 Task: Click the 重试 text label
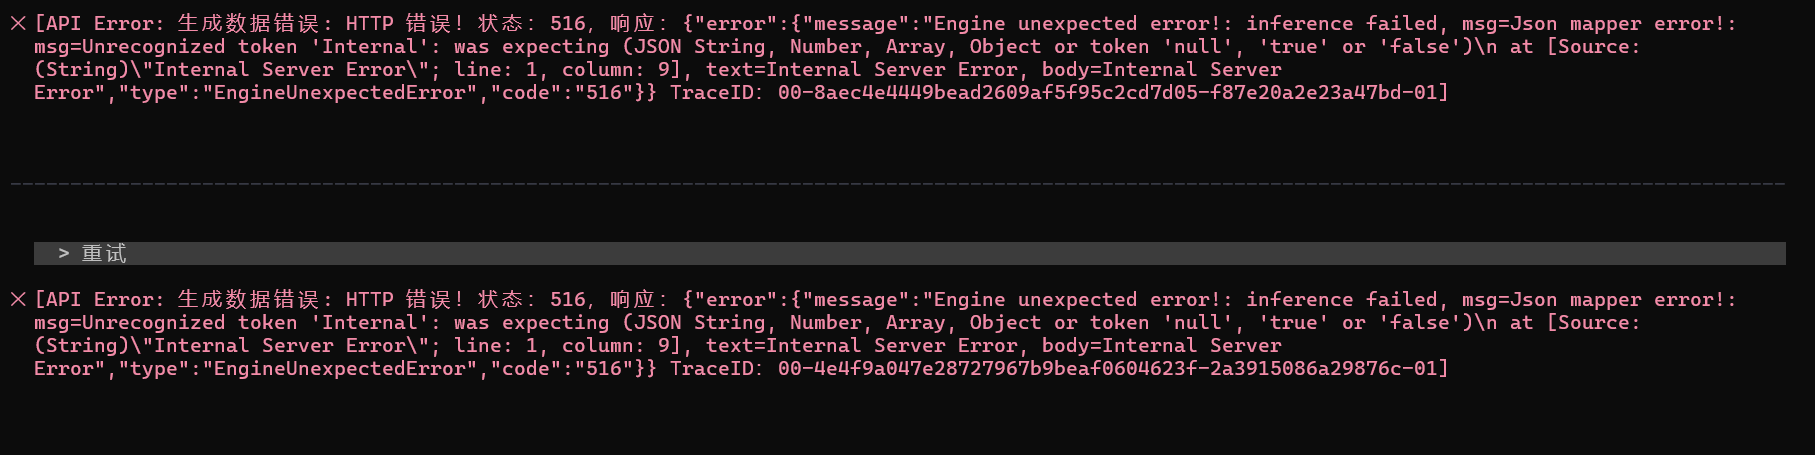(x=104, y=254)
